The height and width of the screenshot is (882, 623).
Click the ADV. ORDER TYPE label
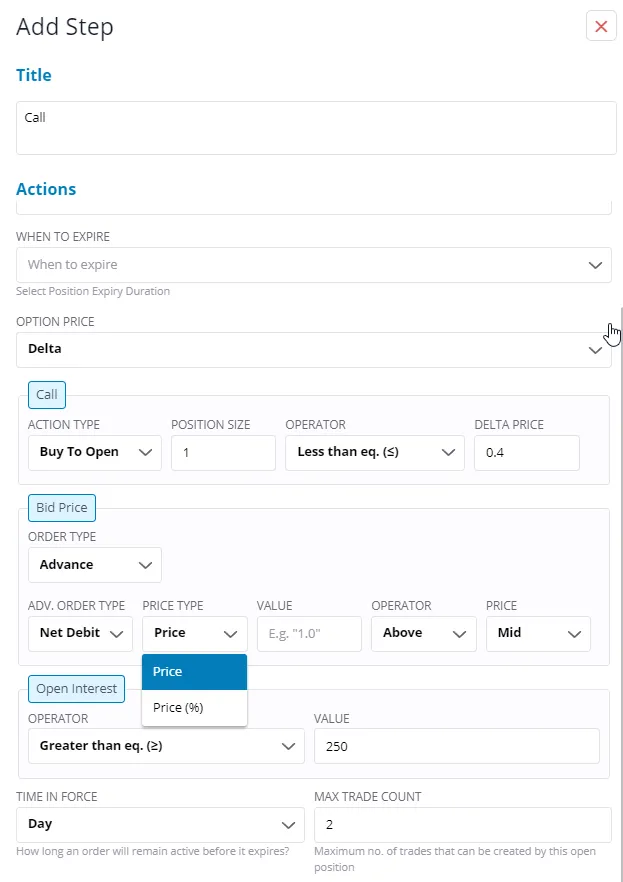click(76, 606)
